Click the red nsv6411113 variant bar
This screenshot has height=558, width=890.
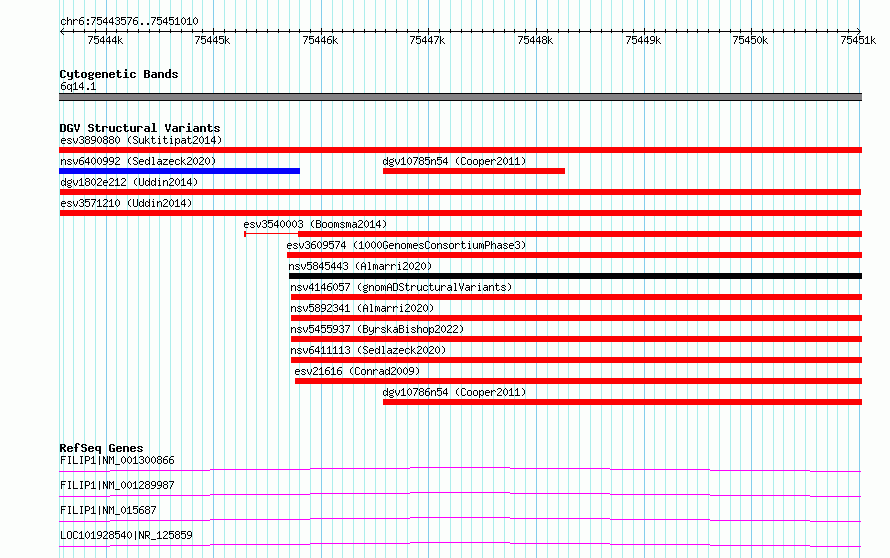pos(577,360)
